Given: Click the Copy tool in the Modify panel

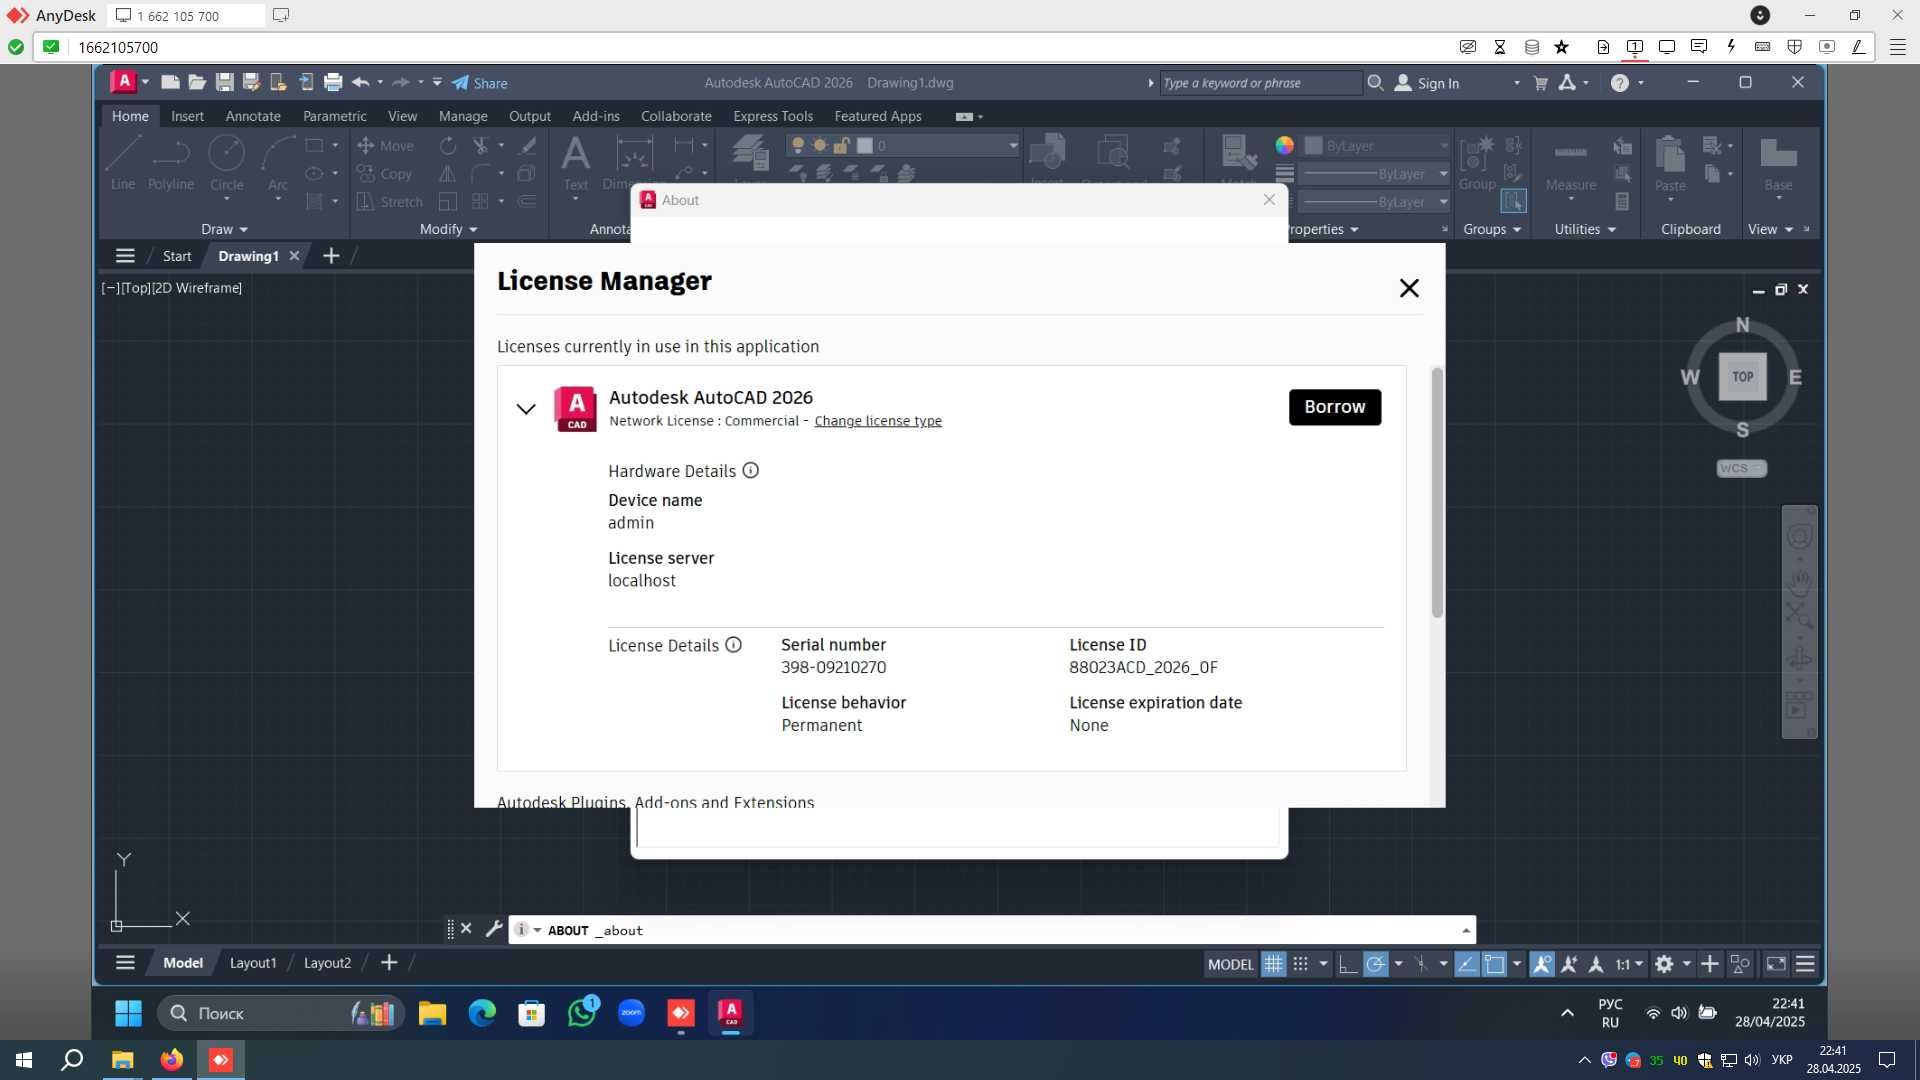Looking at the screenshot, I should pos(385,174).
